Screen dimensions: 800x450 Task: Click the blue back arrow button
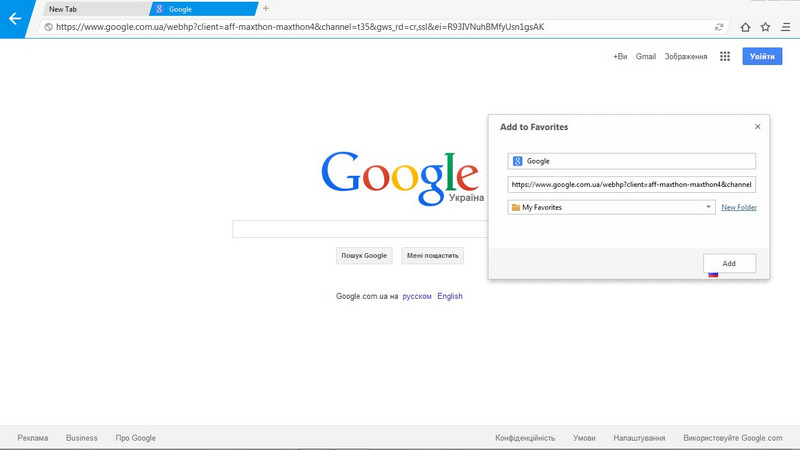click(15, 19)
